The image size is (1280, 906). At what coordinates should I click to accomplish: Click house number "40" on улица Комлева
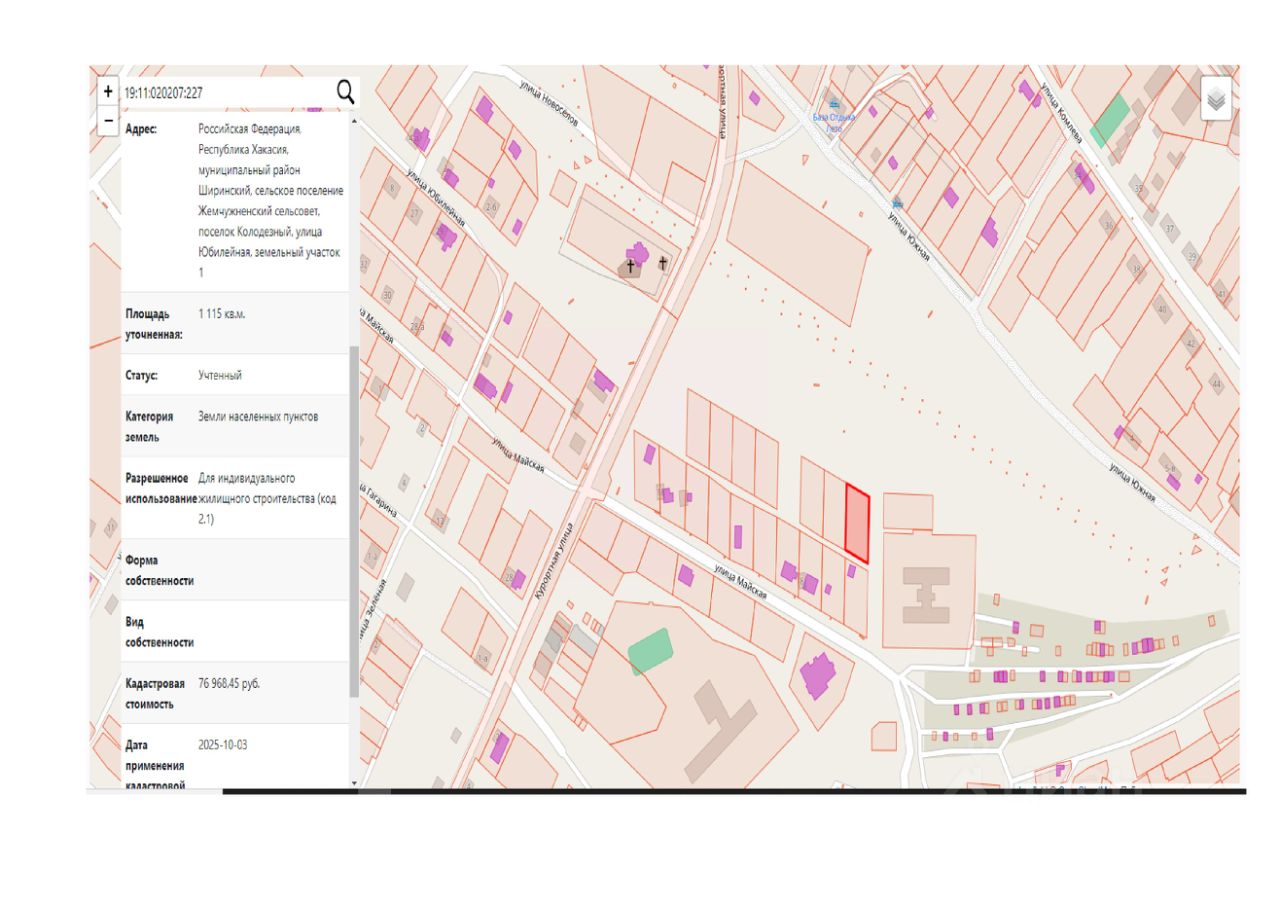click(1161, 310)
